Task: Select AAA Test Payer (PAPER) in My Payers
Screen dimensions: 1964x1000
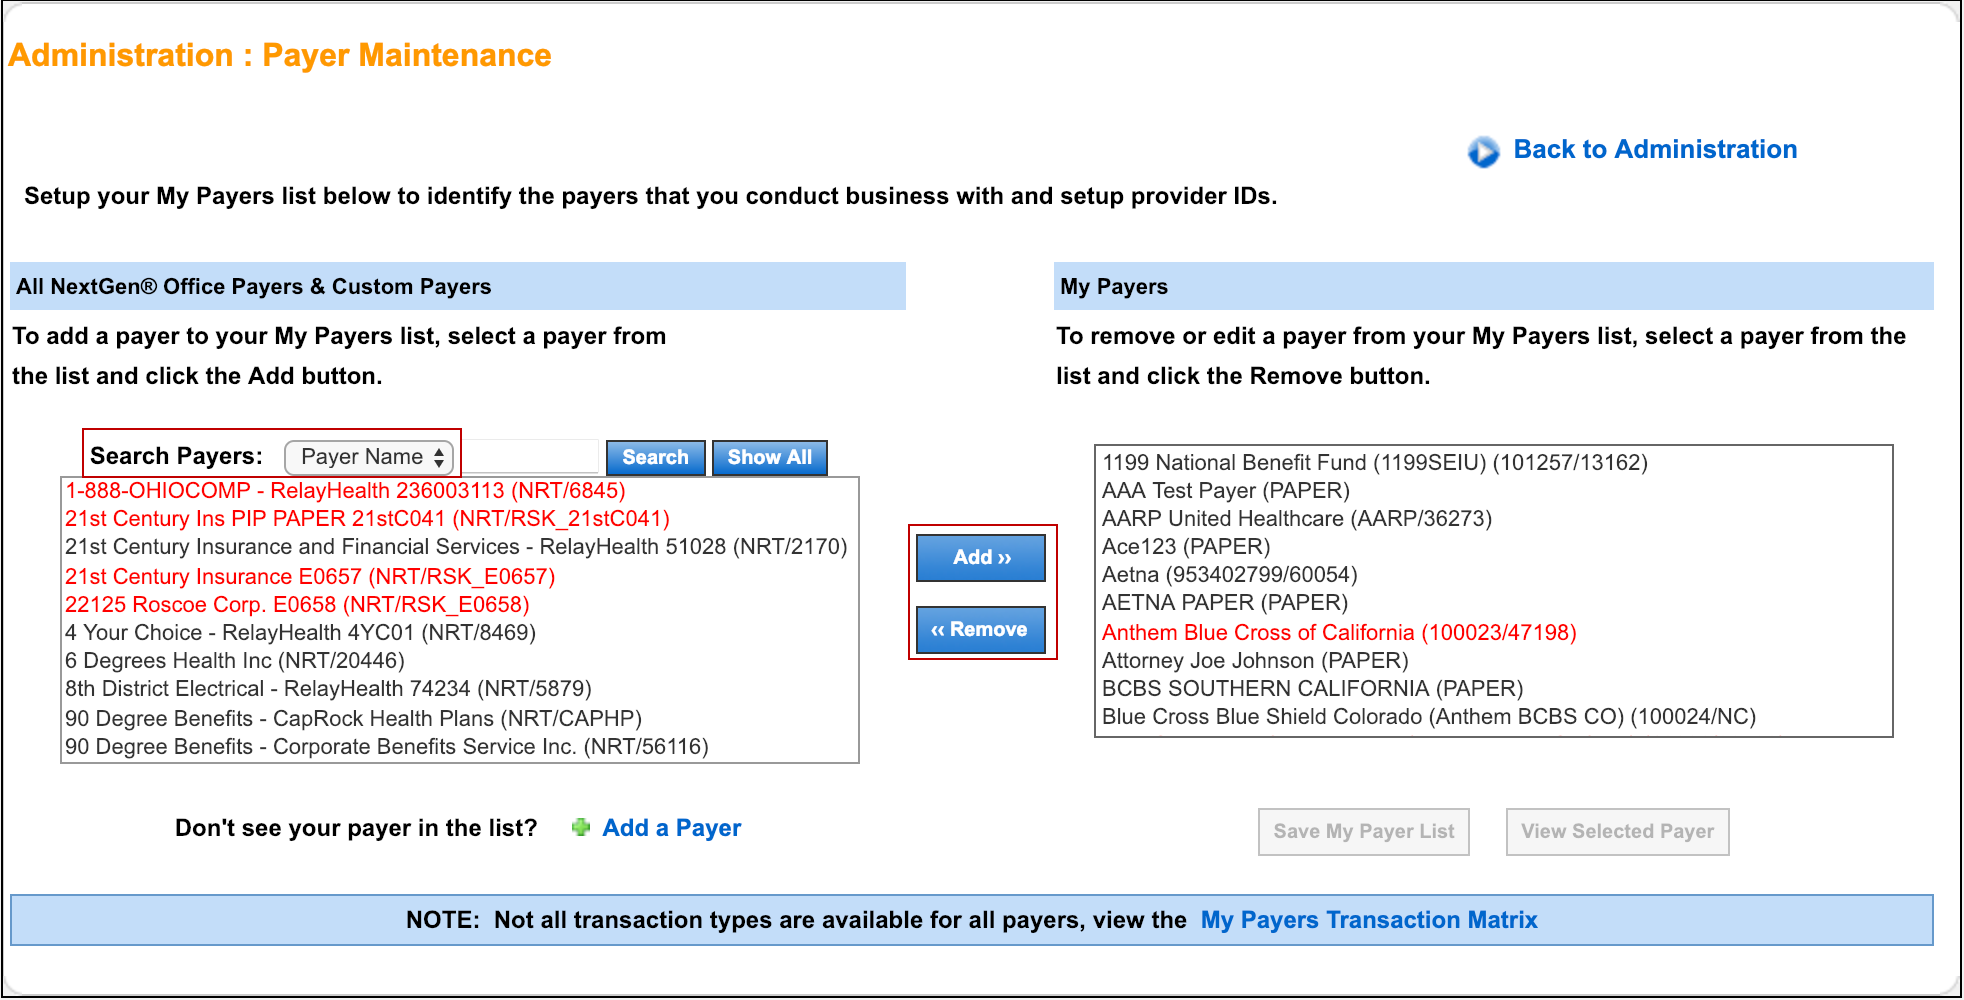Action: pyautogui.click(x=1494, y=491)
